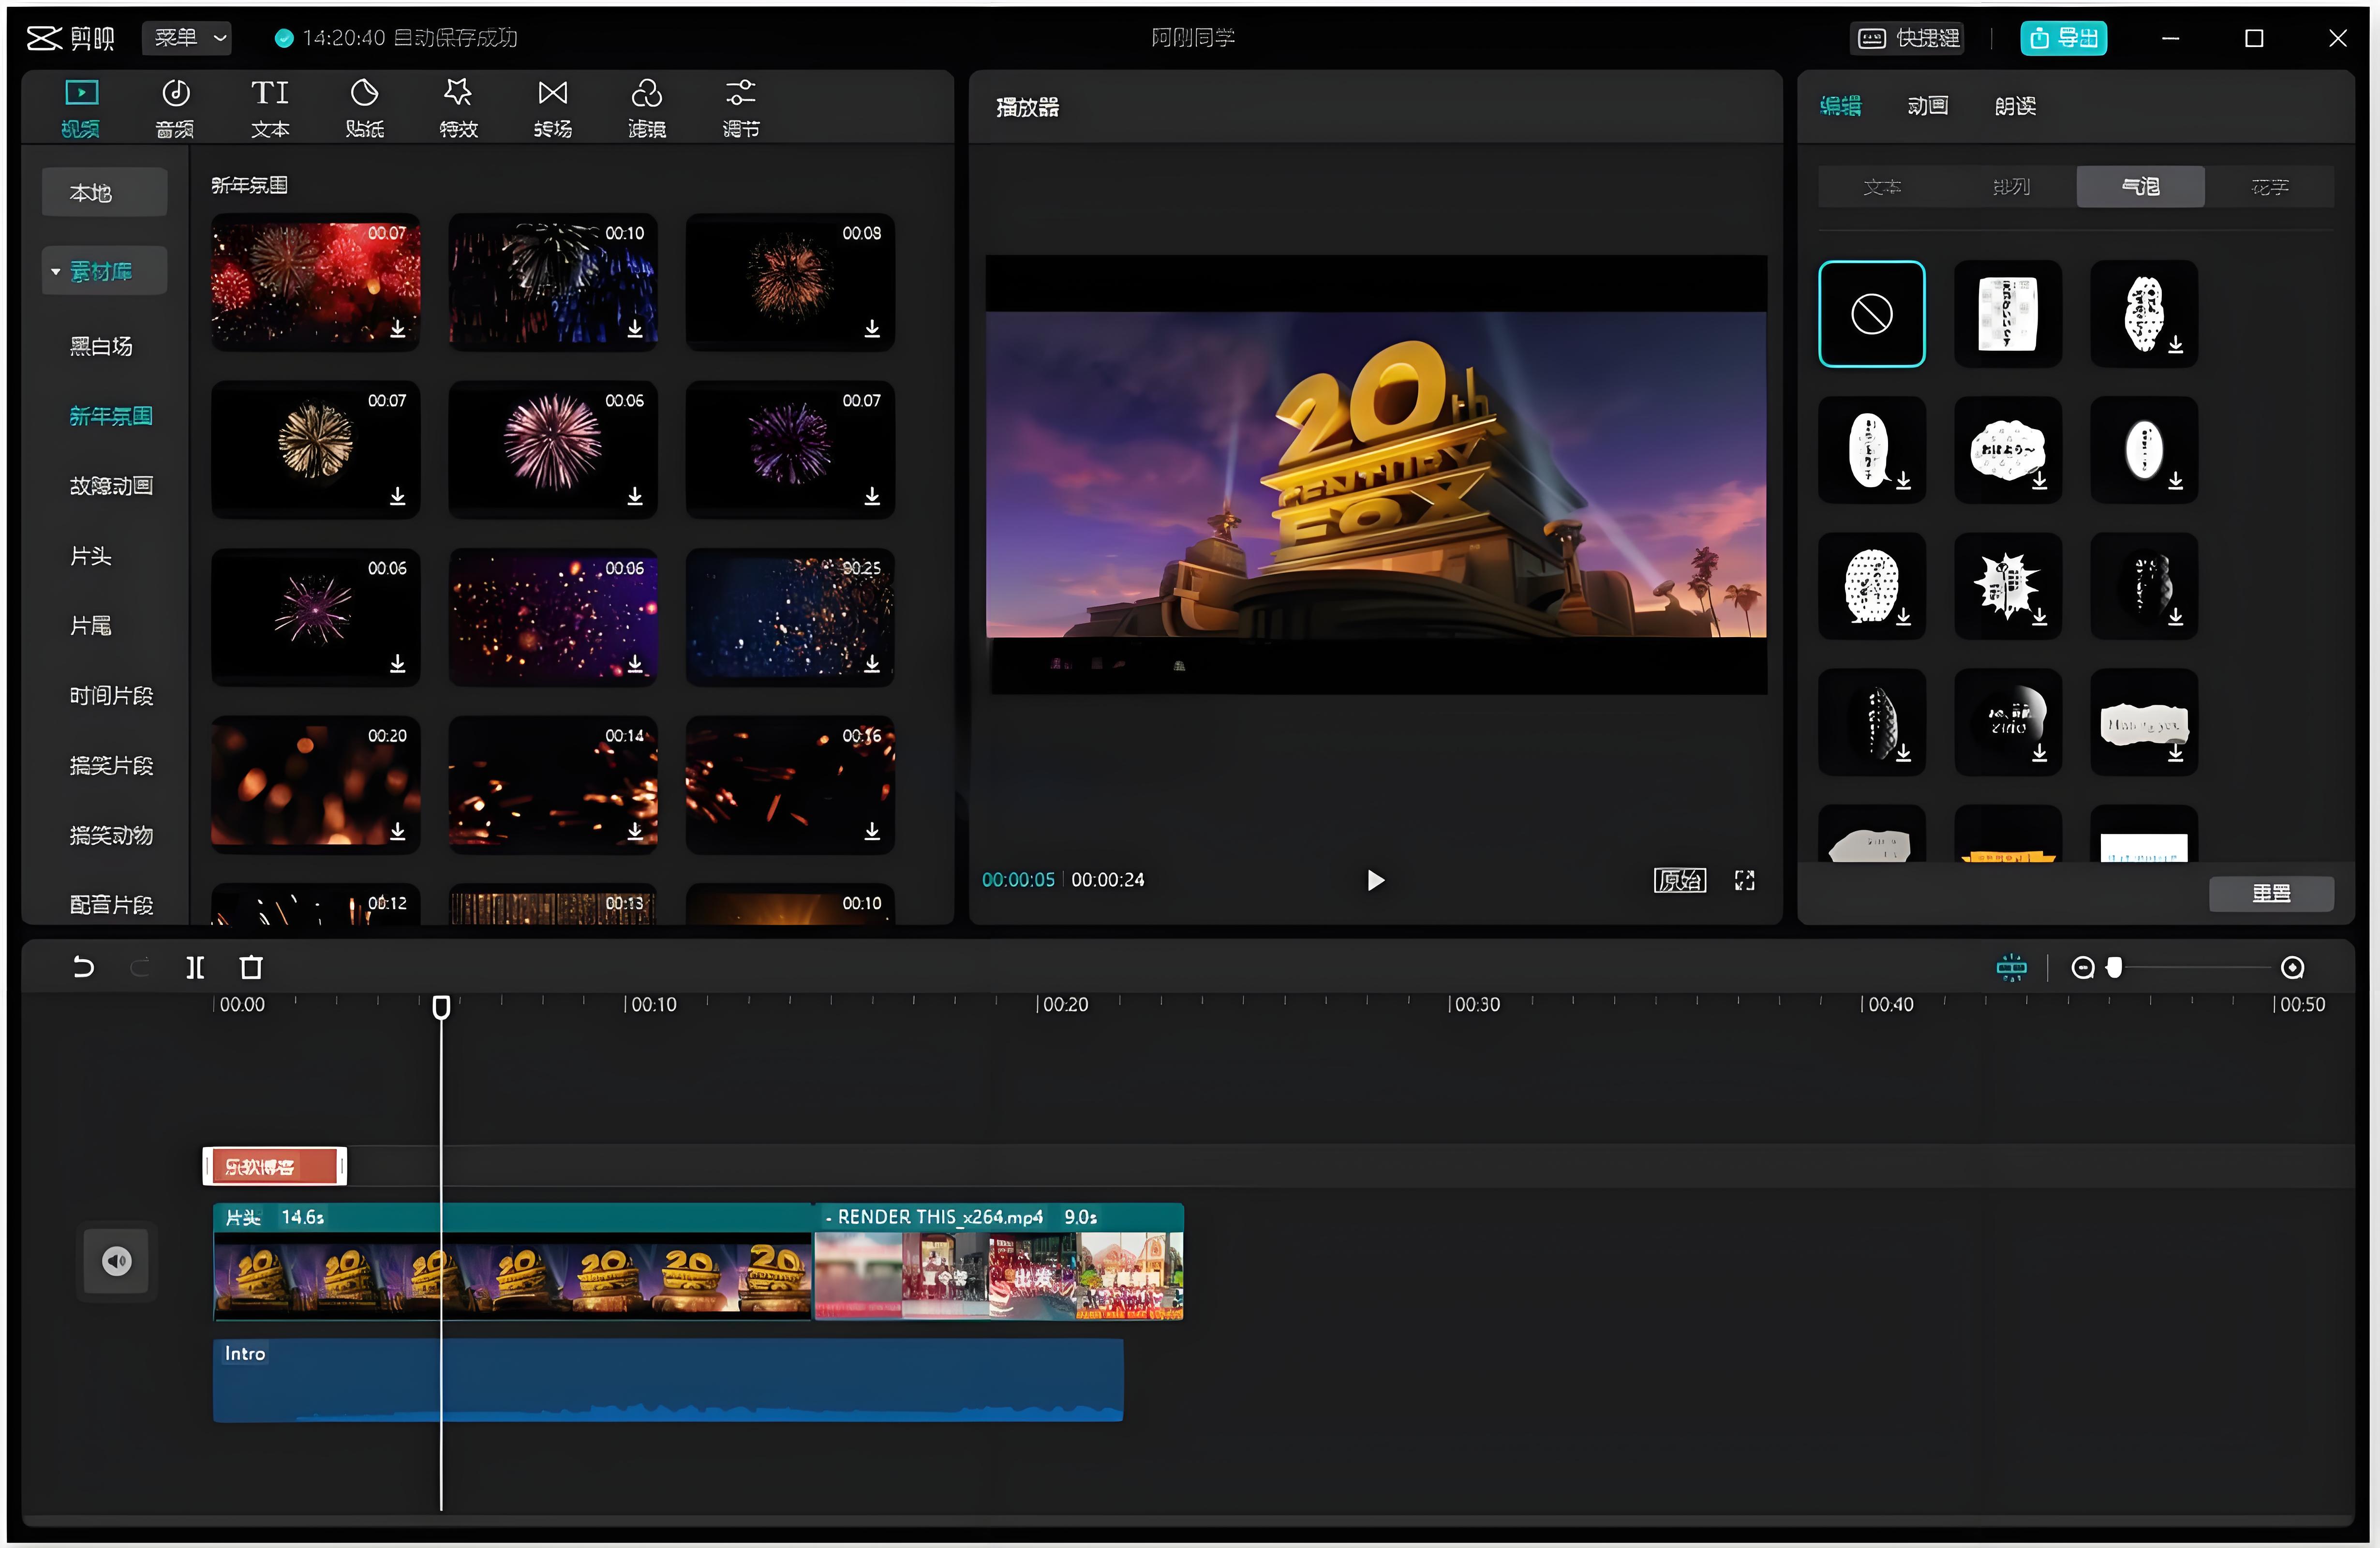Click the split clip tool icon

click(x=195, y=967)
